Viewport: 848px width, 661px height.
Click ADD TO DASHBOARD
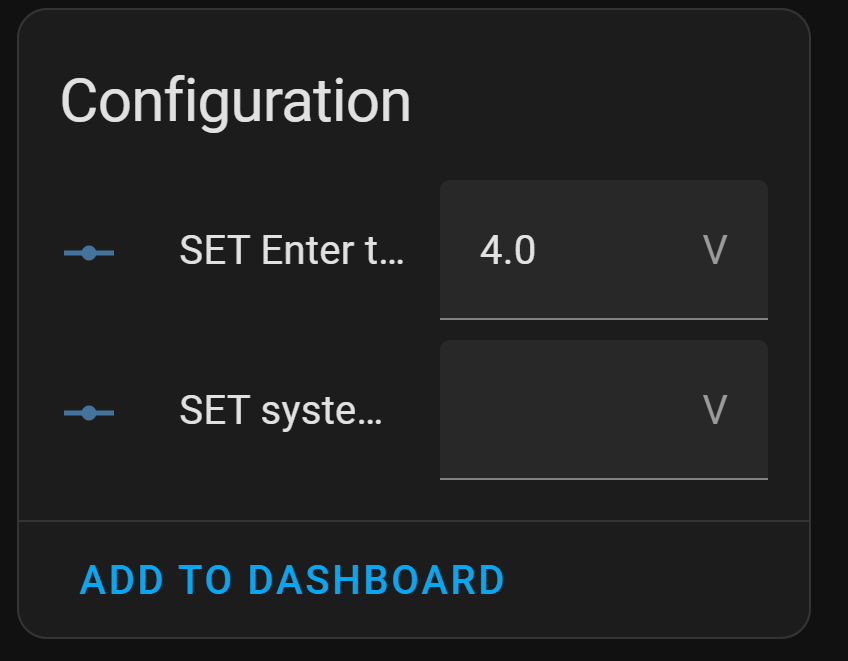[292, 580]
